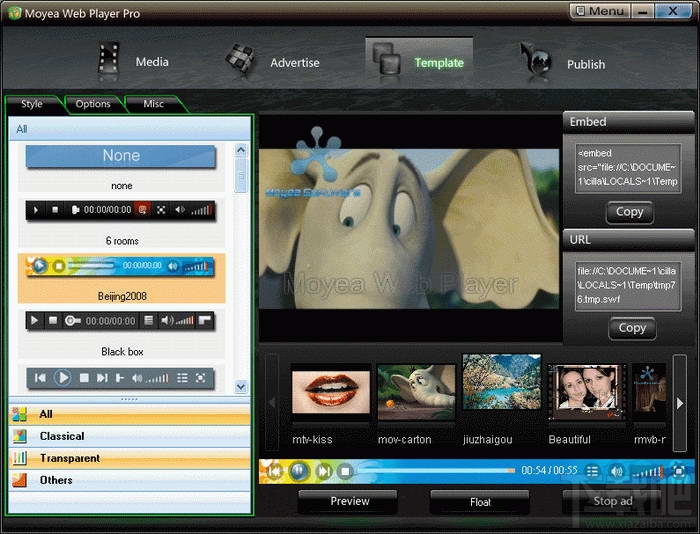Click the Embed code text field

click(x=628, y=168)
